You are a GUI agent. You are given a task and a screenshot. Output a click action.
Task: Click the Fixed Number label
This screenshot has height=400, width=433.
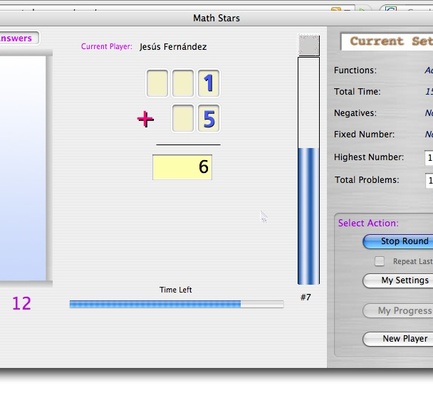[364, 134]
